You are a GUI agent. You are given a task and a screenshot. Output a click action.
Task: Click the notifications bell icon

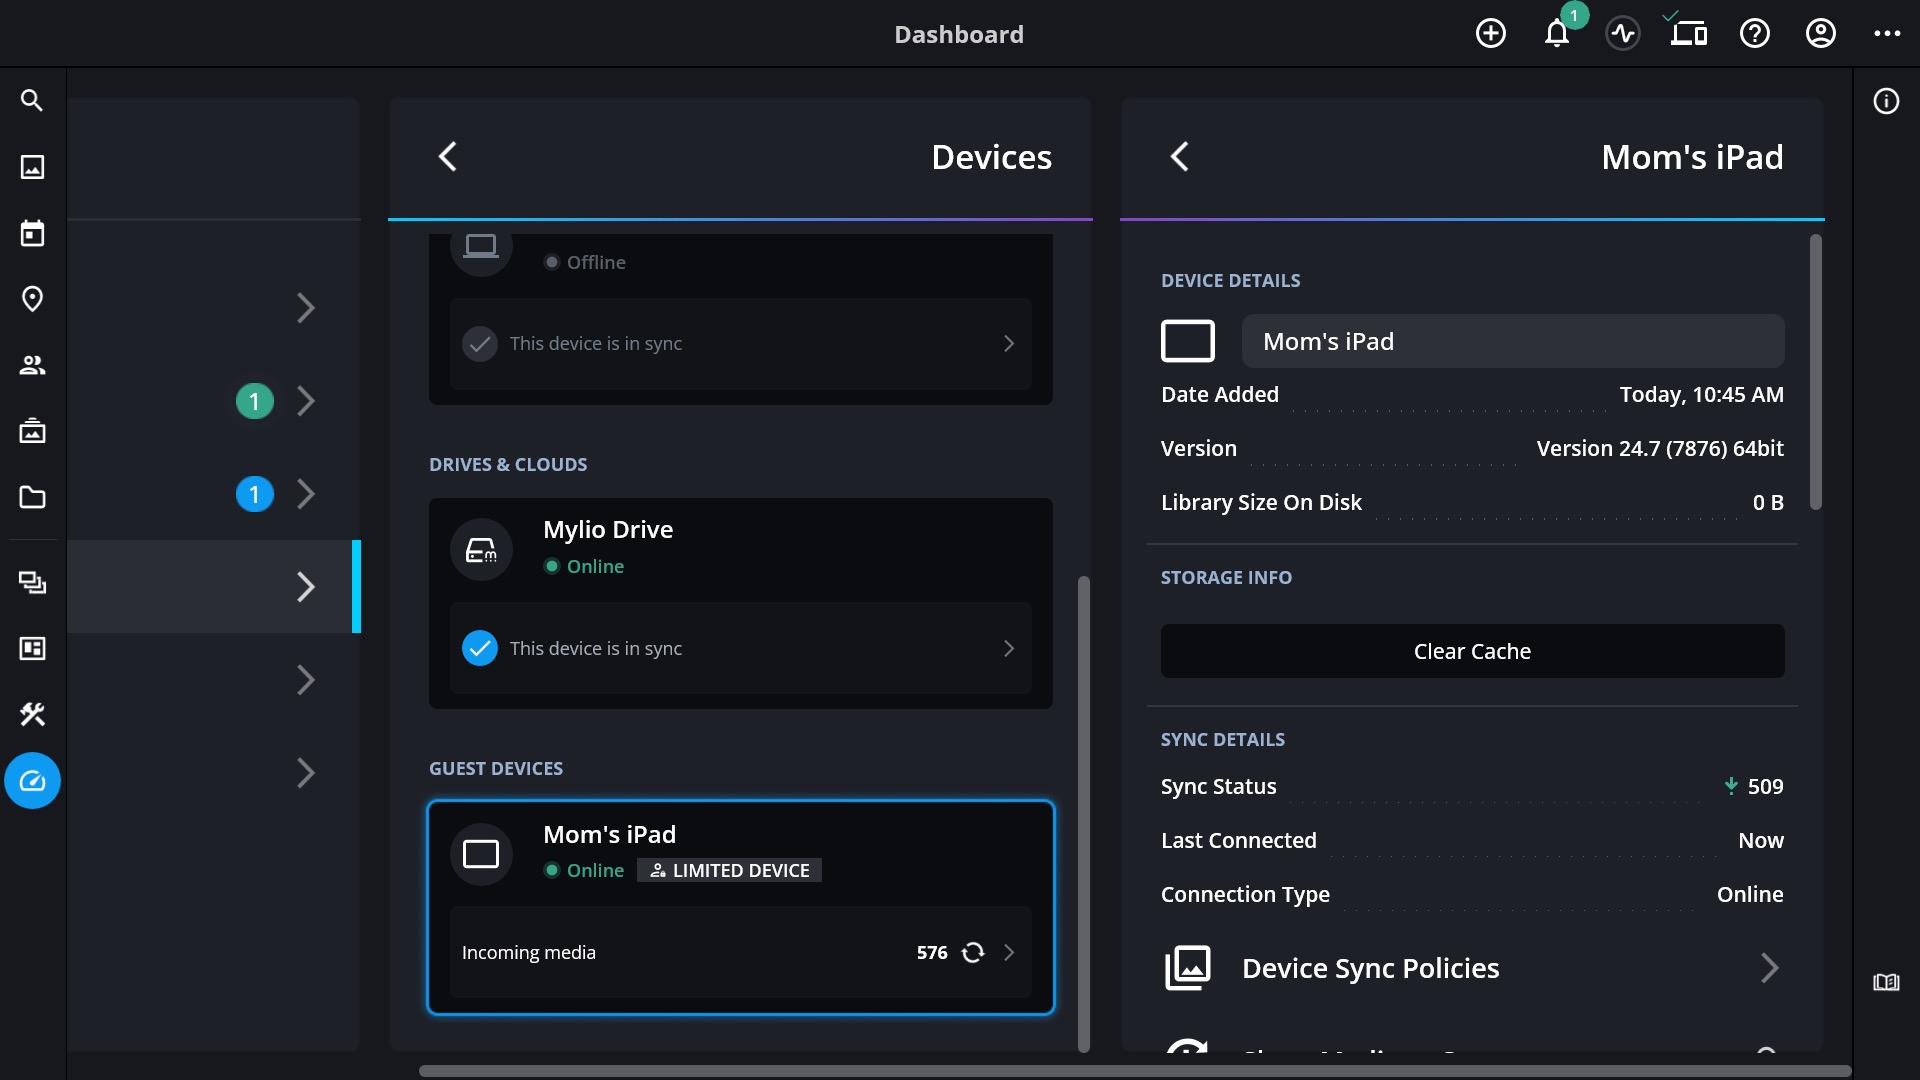[1556, 34]
